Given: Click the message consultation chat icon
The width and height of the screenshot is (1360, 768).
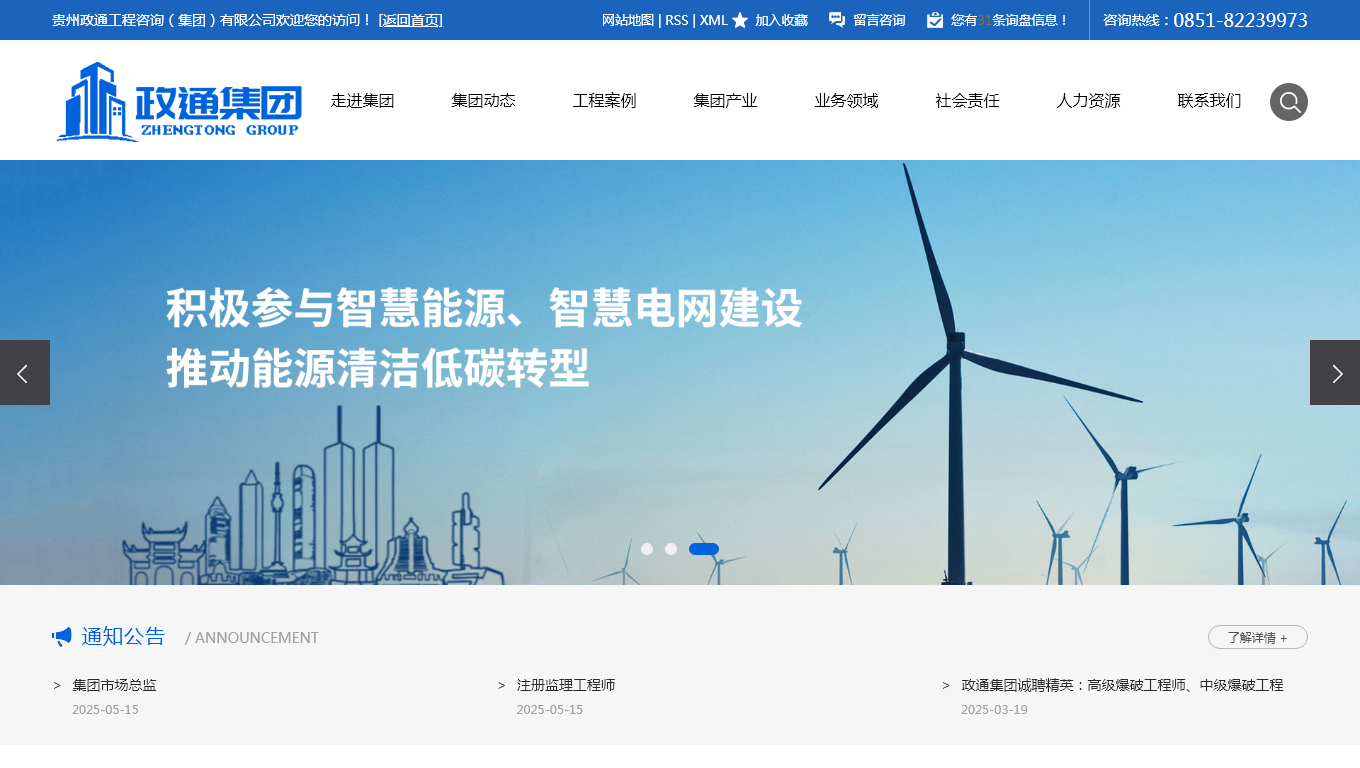Looking at the screenshot, I should 837,20.
